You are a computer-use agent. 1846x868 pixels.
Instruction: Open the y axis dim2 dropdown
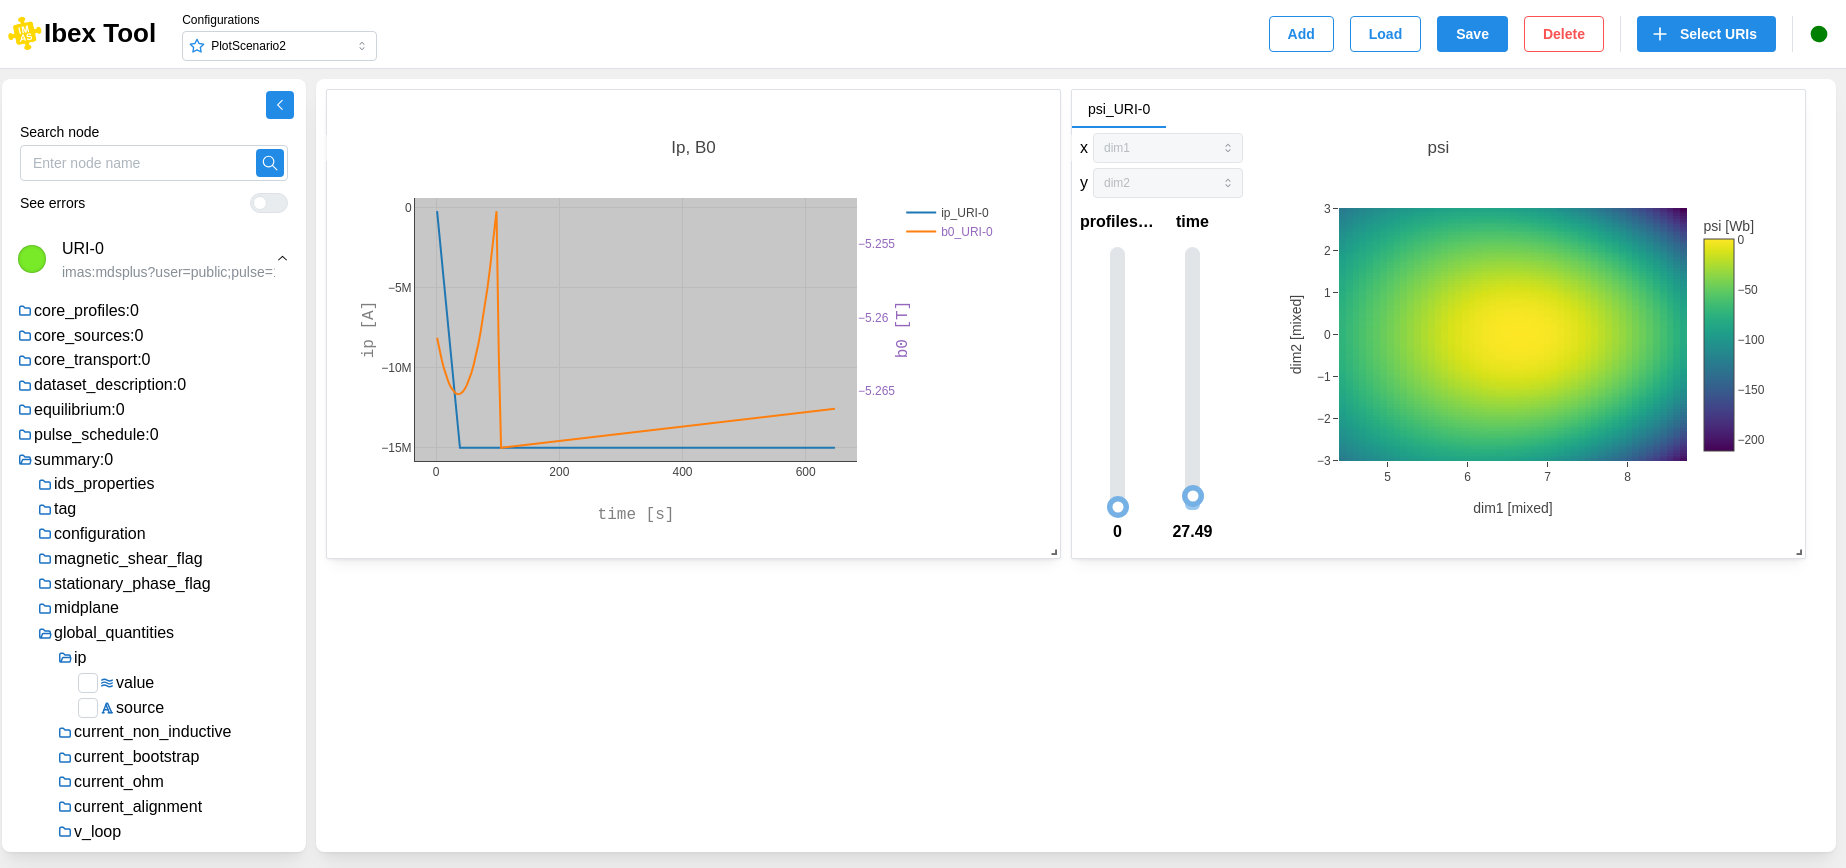[x=1167, y=183]
